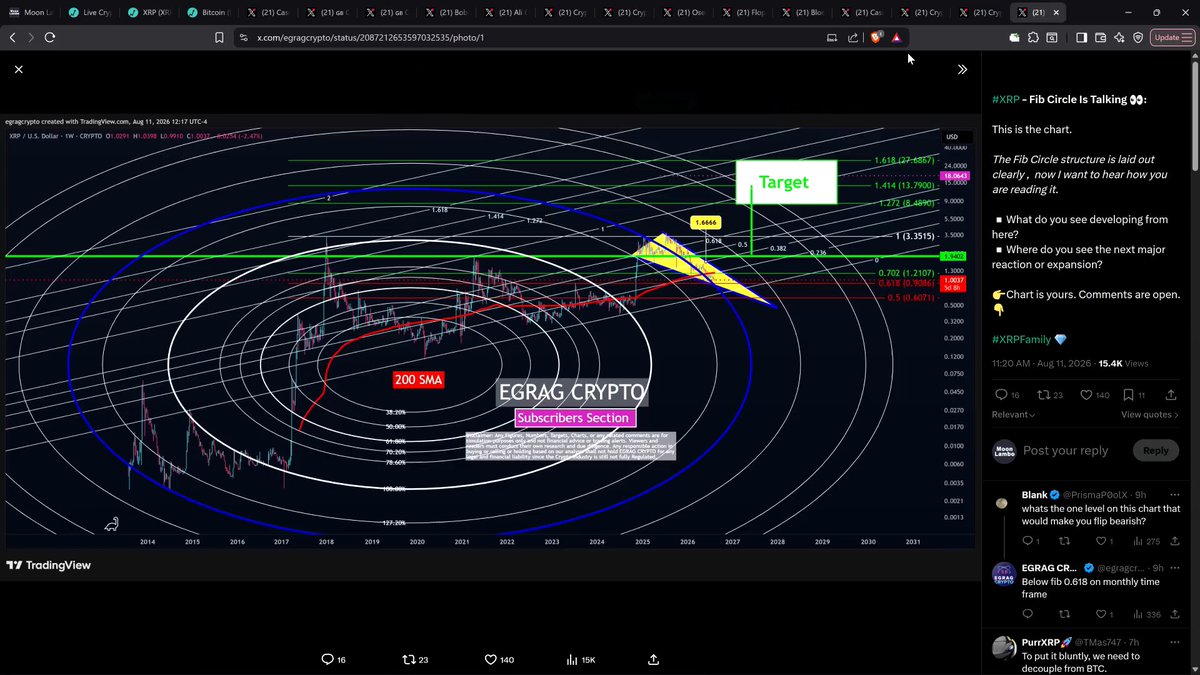
Task: Click the browser Update button
Action: coord(1172,37)
